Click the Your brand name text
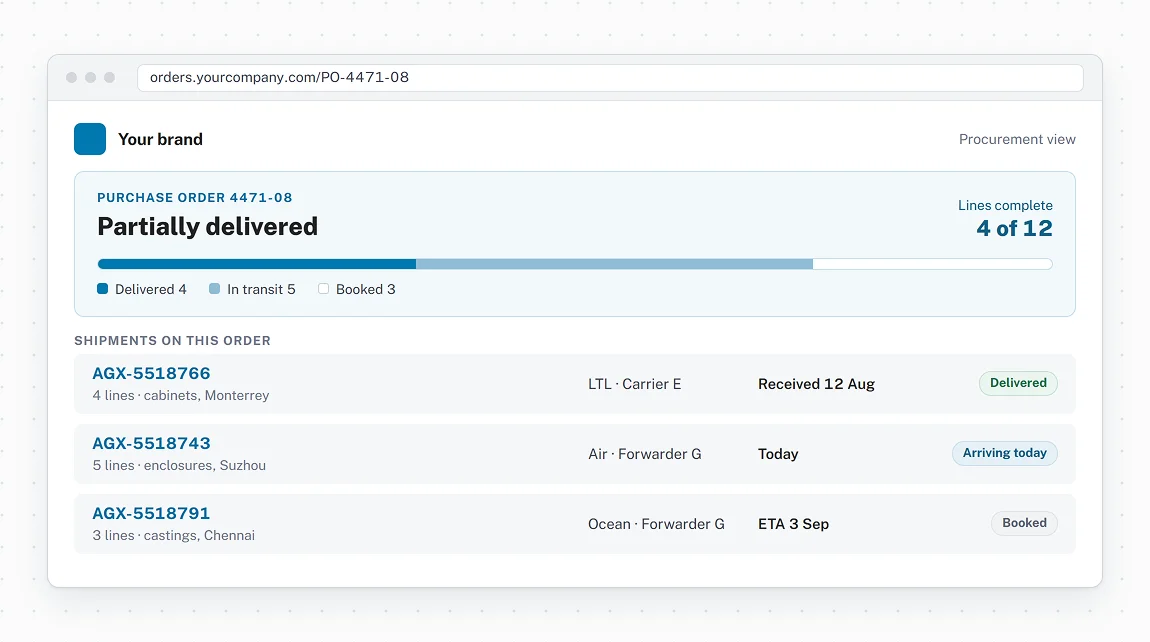Screen dimensions: 1150x642 click(161, 139)
